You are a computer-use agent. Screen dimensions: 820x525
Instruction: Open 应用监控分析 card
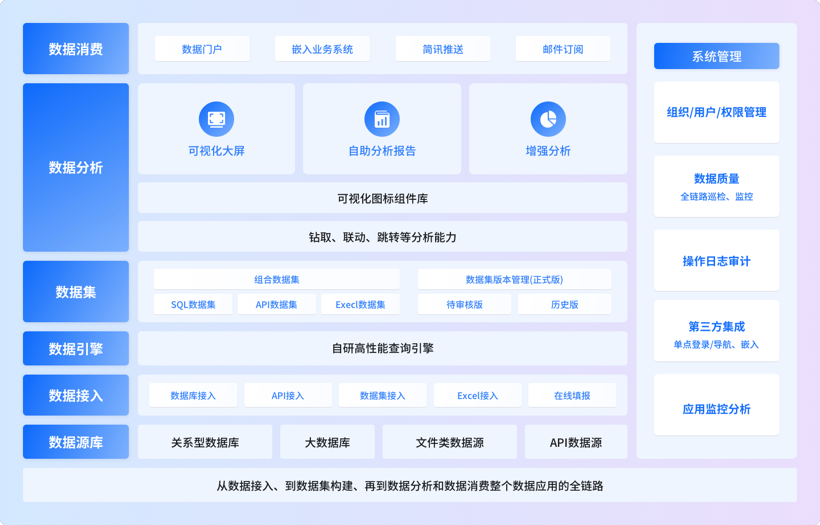point(716,409)
